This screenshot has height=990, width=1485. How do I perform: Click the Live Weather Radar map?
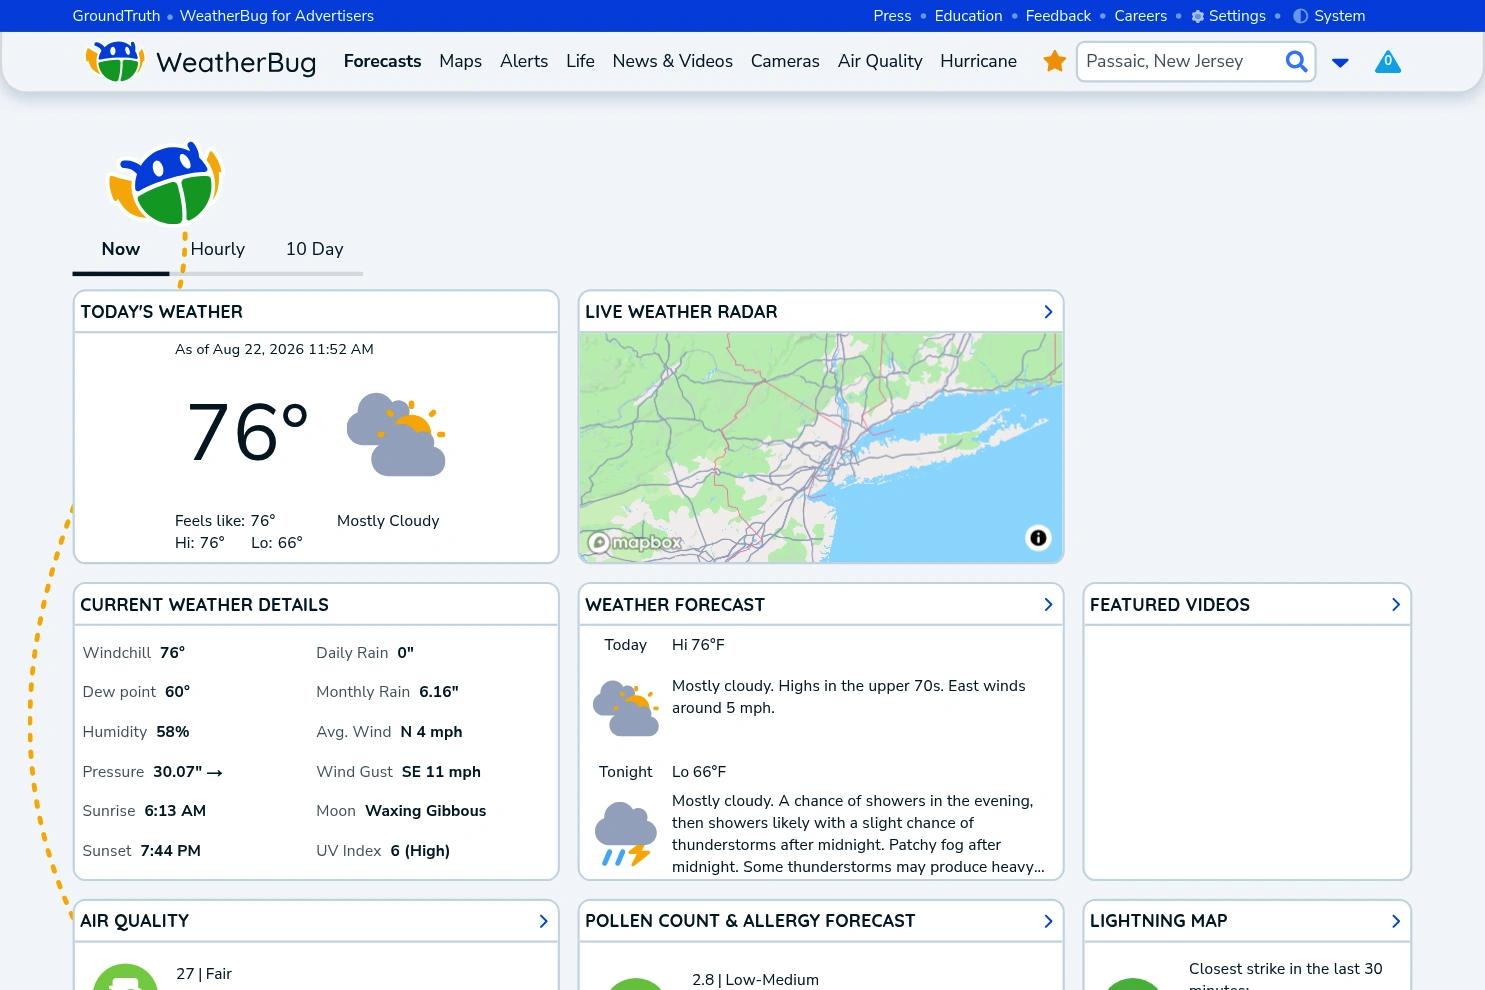coord(820,447)
